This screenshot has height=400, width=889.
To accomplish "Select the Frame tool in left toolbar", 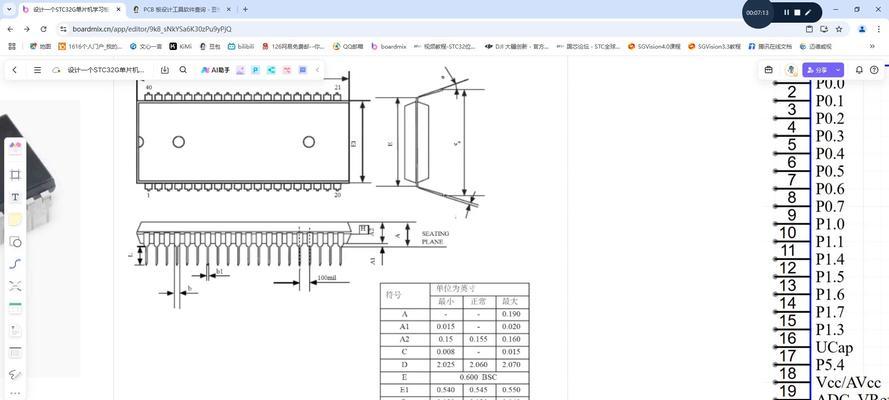I will click(x=15, y=175).
